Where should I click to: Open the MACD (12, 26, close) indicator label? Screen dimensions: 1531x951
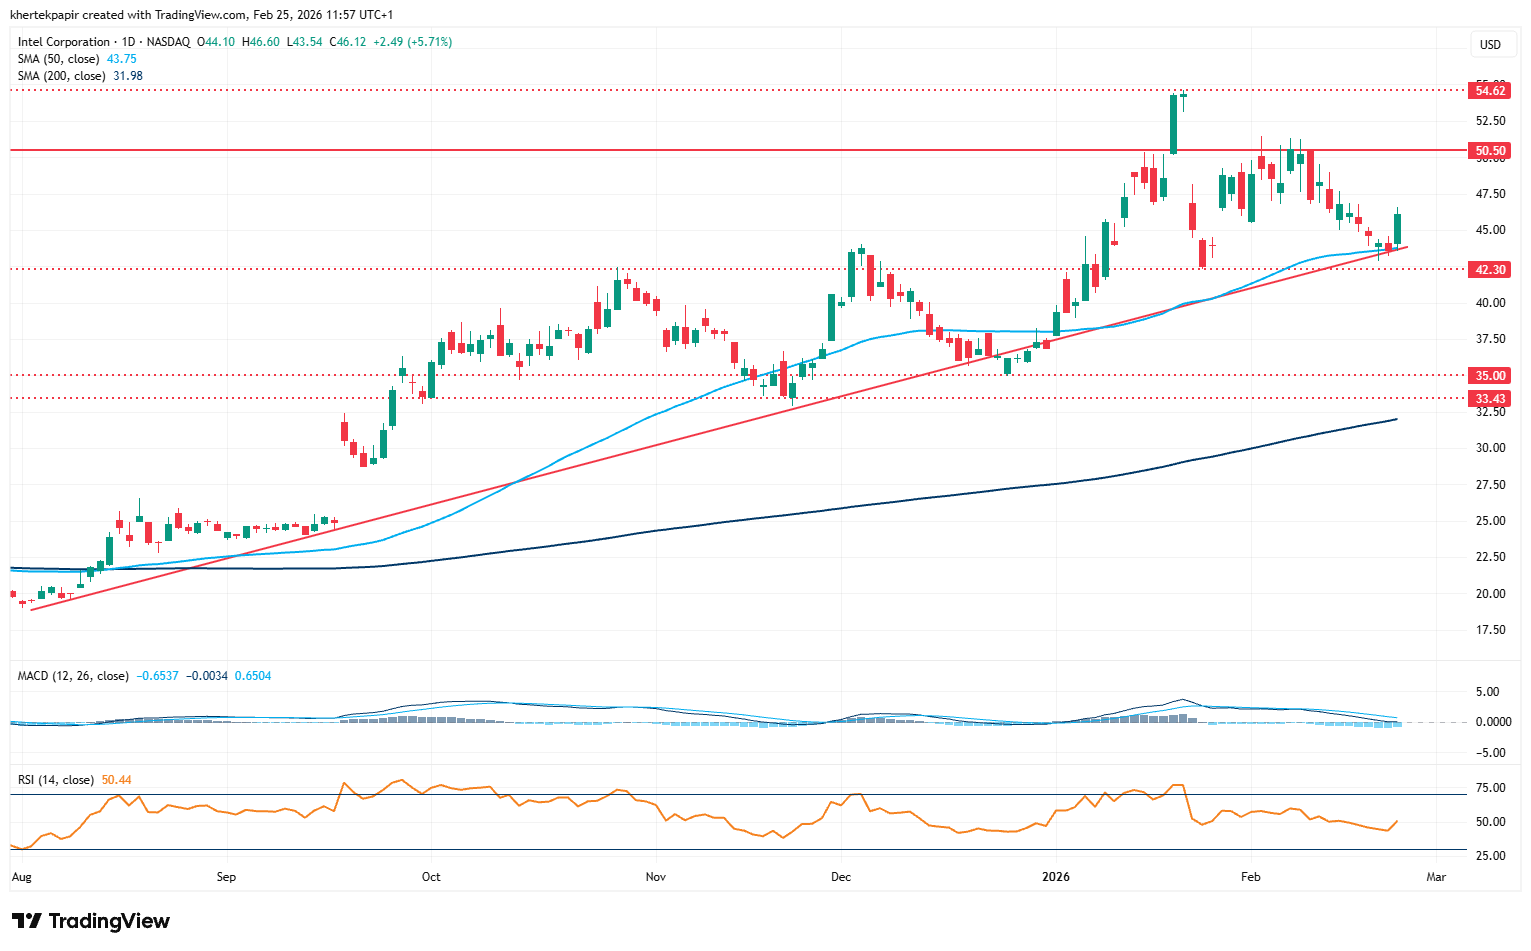click(73, 676)
